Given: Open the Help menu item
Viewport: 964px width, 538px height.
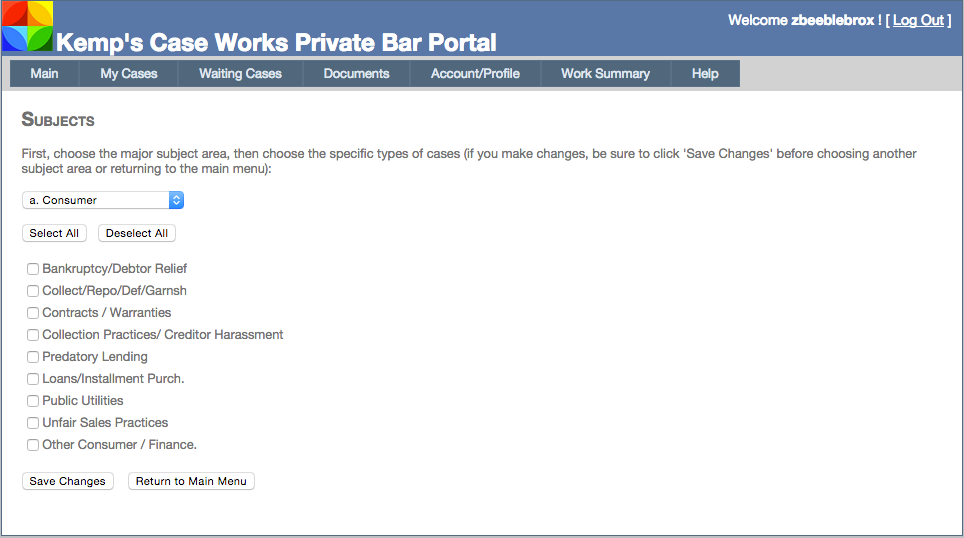Looking at the screenshot, I should (705, 73).
